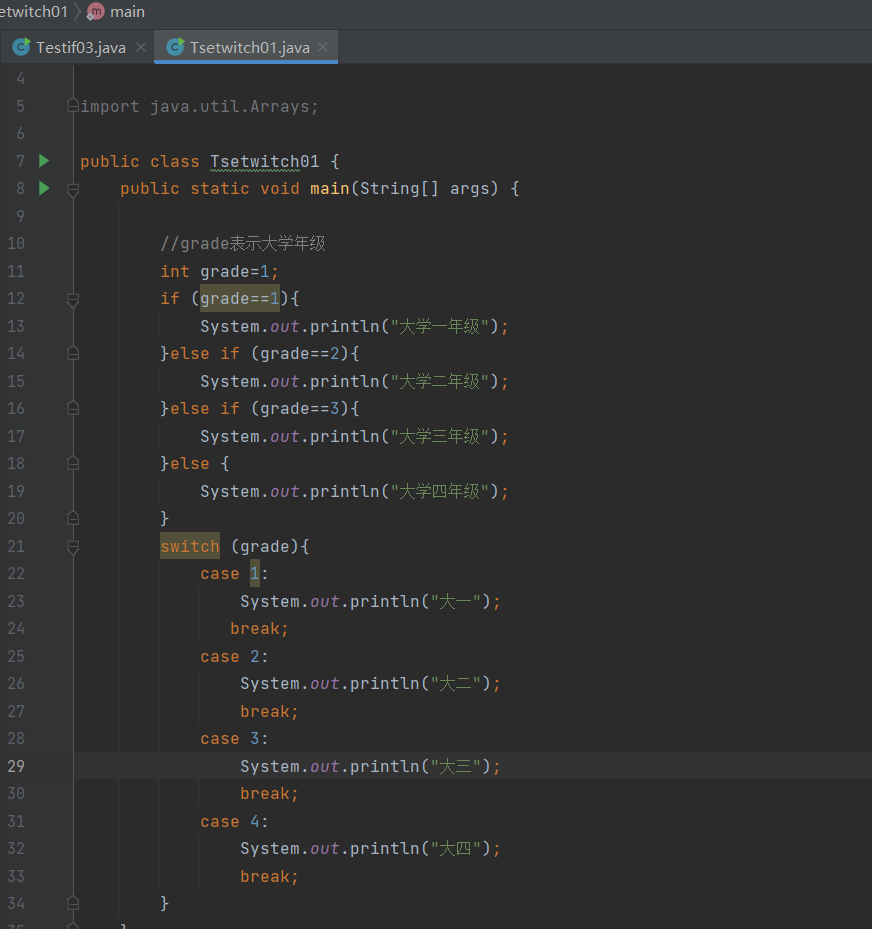Click line number 21 in the gutter

tap(16, 546)
